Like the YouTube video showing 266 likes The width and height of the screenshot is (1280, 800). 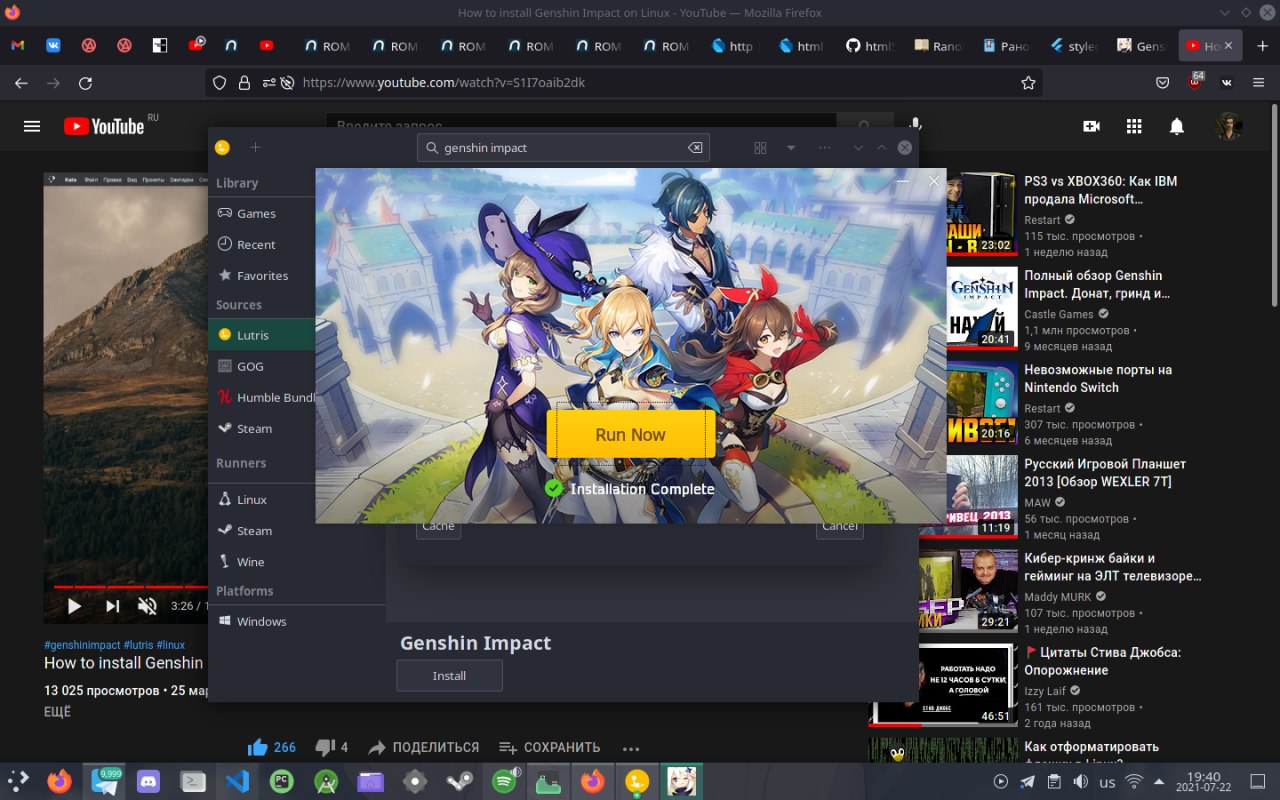tap(271, 747)
